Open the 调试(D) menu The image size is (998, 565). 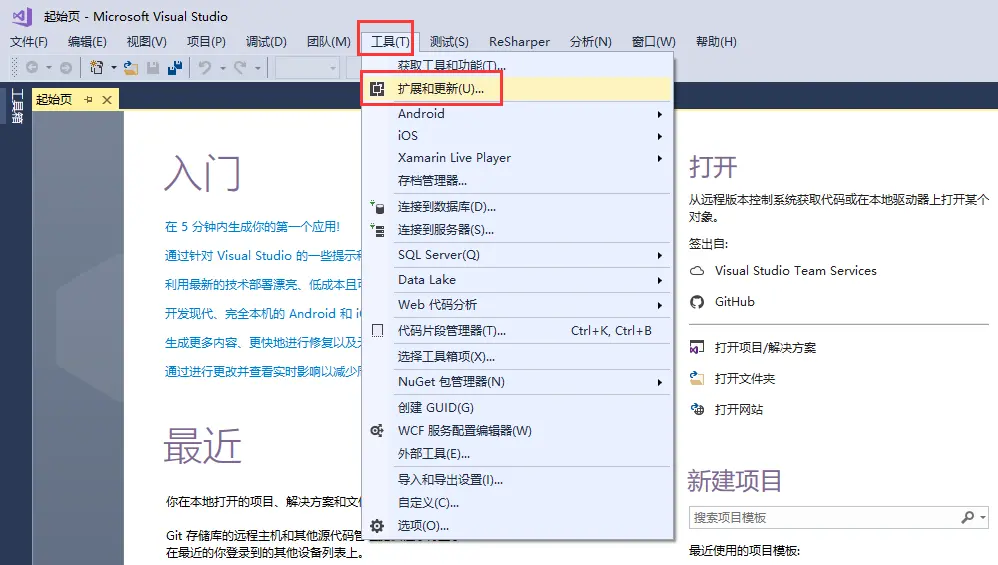[266, 42]
